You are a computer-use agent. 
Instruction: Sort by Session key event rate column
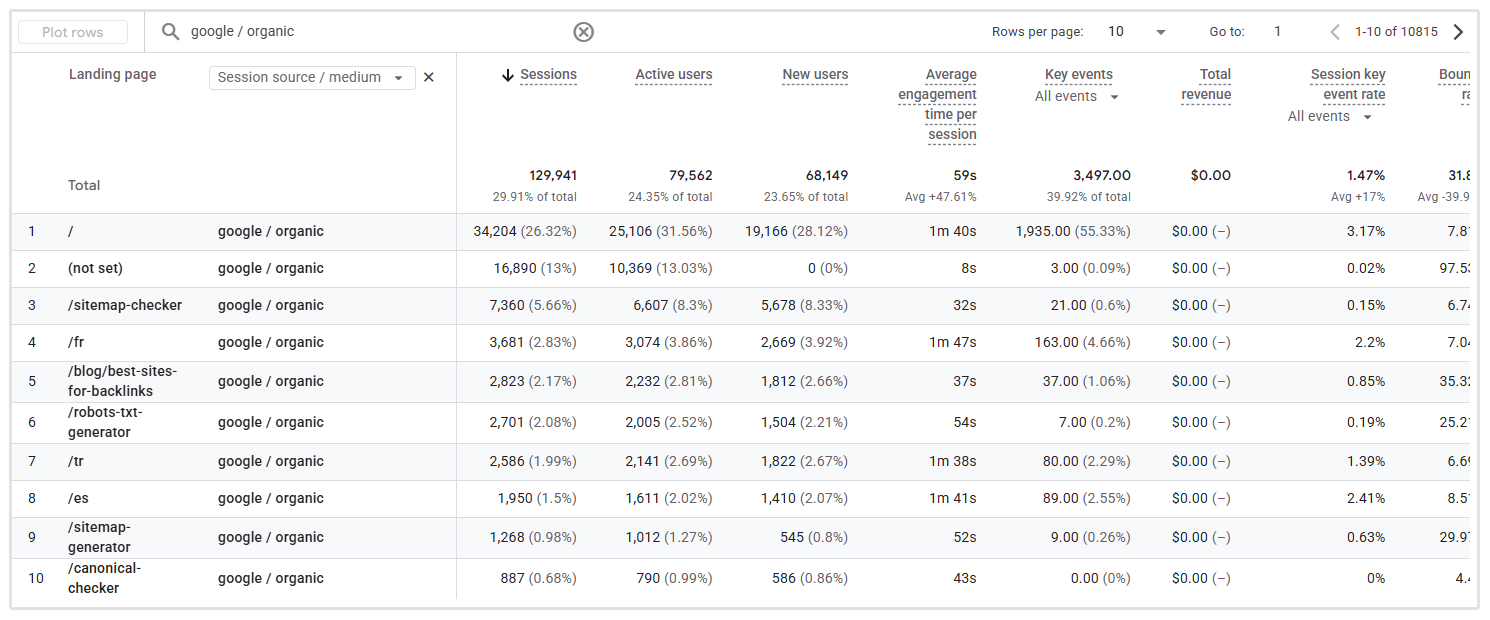[x=1348, y=85]
